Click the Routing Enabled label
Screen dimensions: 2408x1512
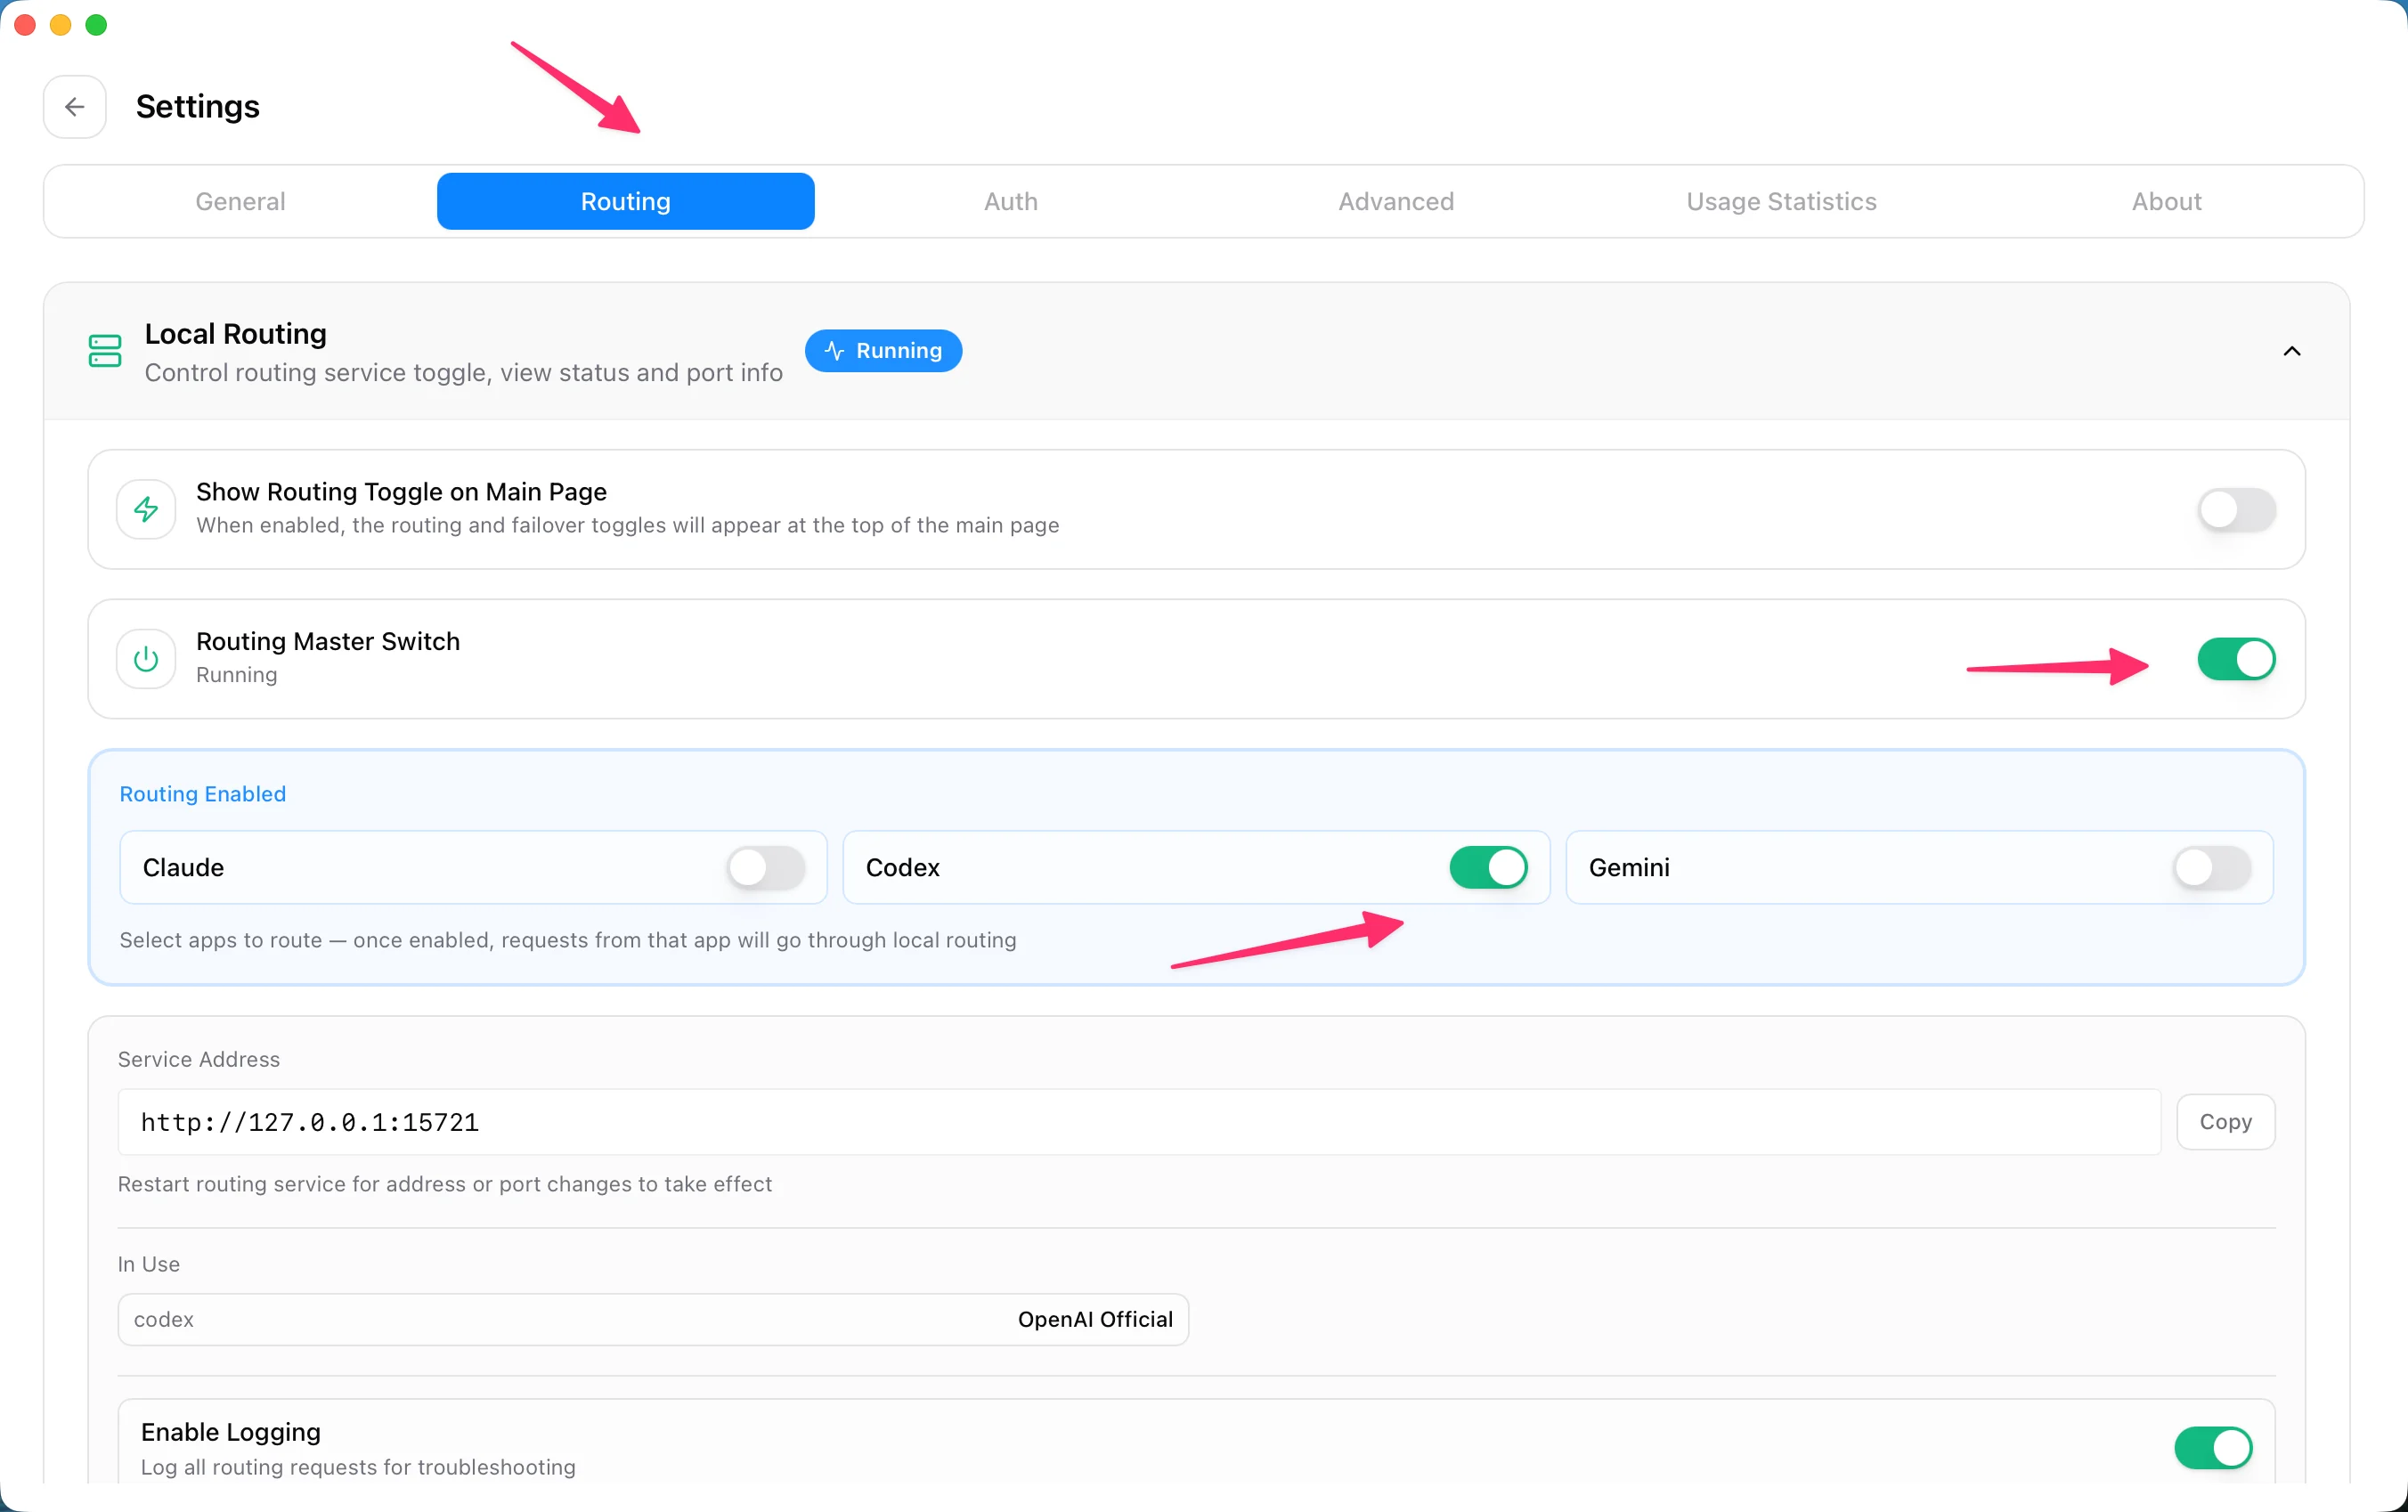coord(203,793)
